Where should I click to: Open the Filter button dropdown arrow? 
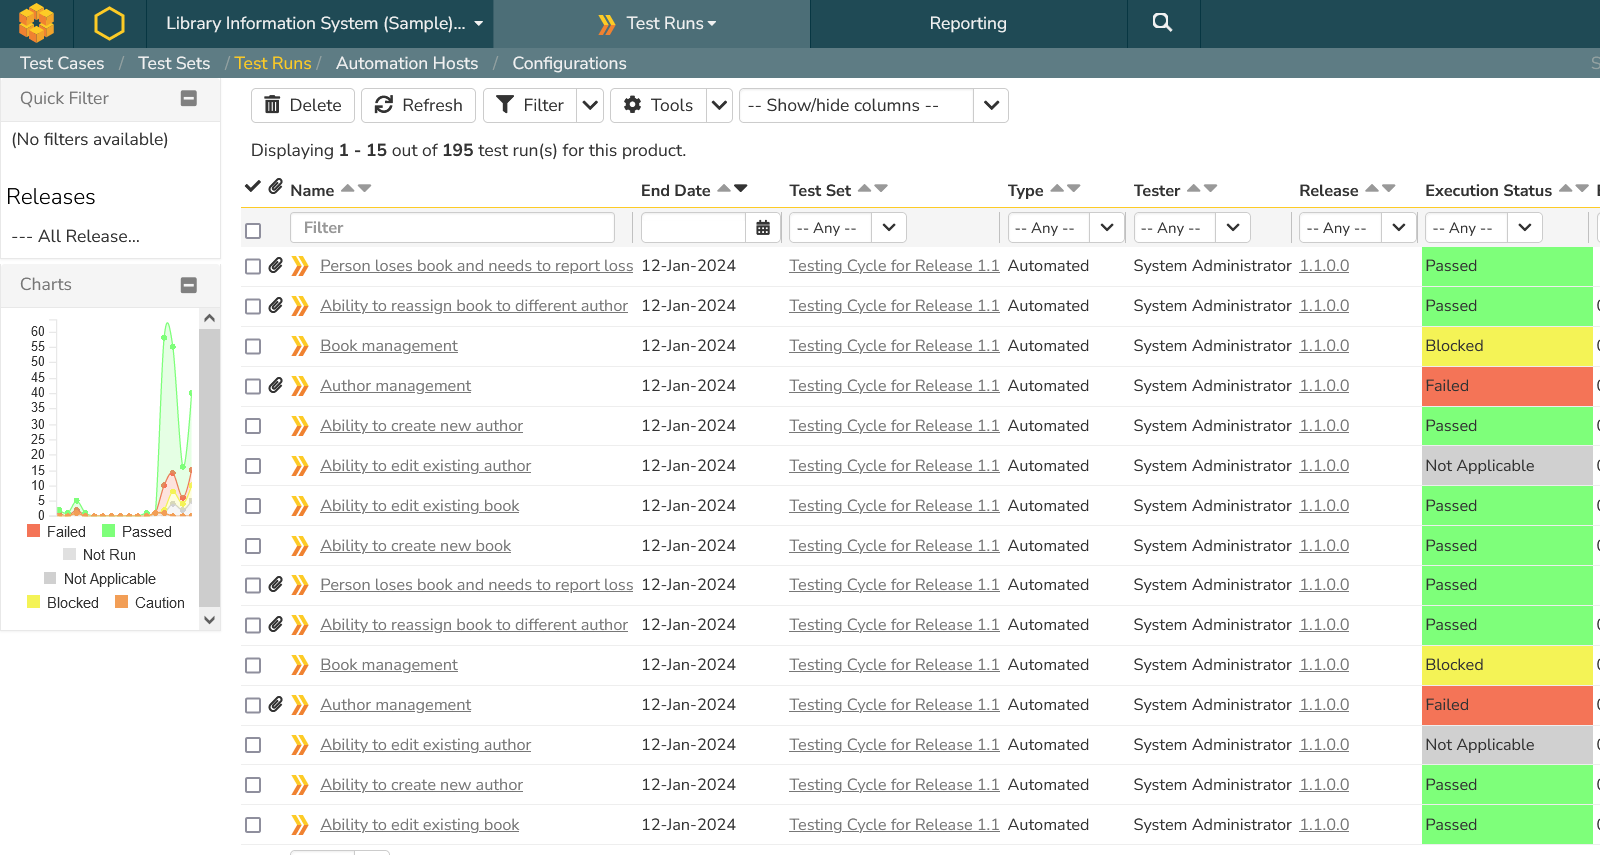[590, 105]
